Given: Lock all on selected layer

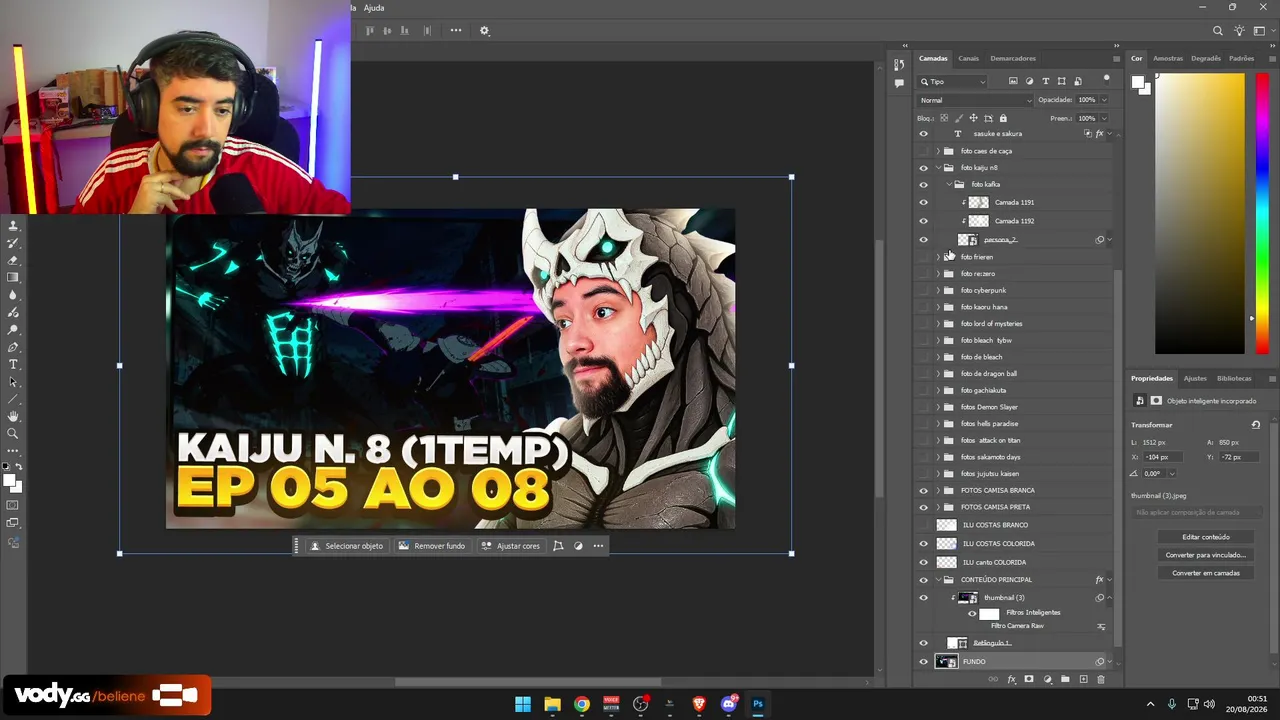Looking at the screenshot, I should [x=1003, y=118].
